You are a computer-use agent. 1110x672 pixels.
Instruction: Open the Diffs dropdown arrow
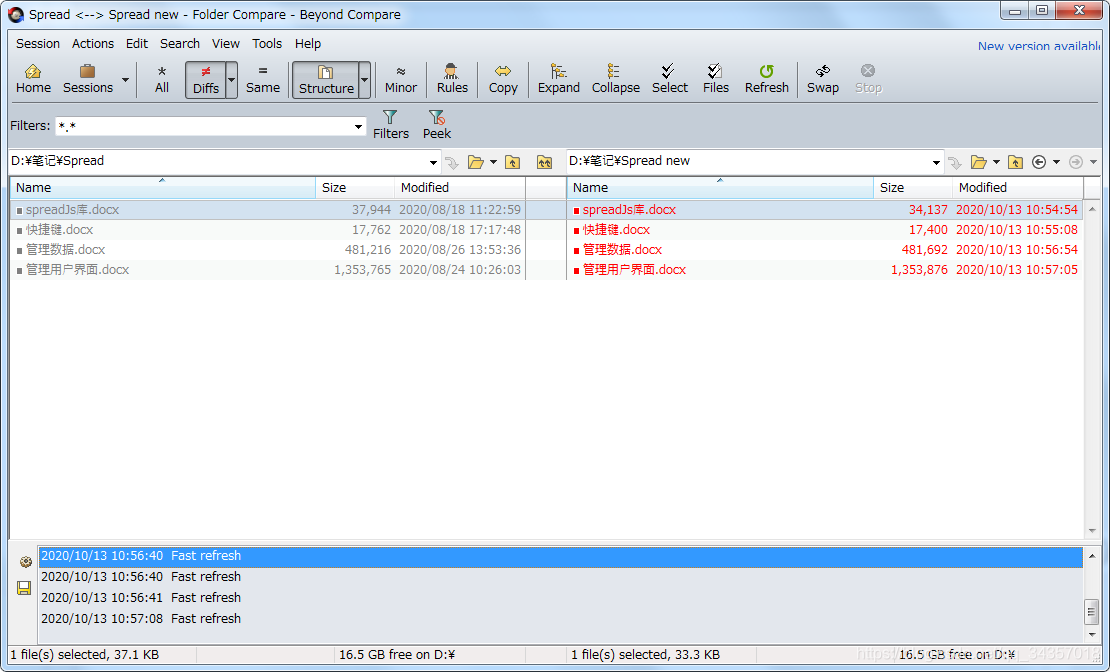point(231,79)
